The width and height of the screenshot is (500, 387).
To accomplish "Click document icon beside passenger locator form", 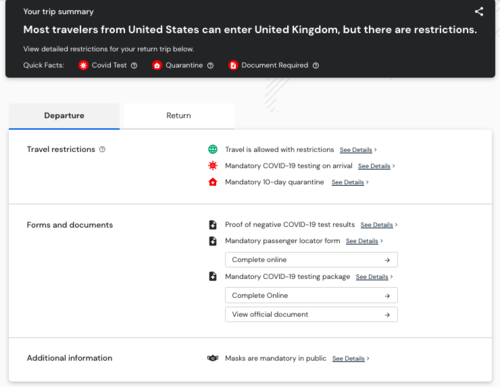I will pyautogui.click(x=213, y=241).
